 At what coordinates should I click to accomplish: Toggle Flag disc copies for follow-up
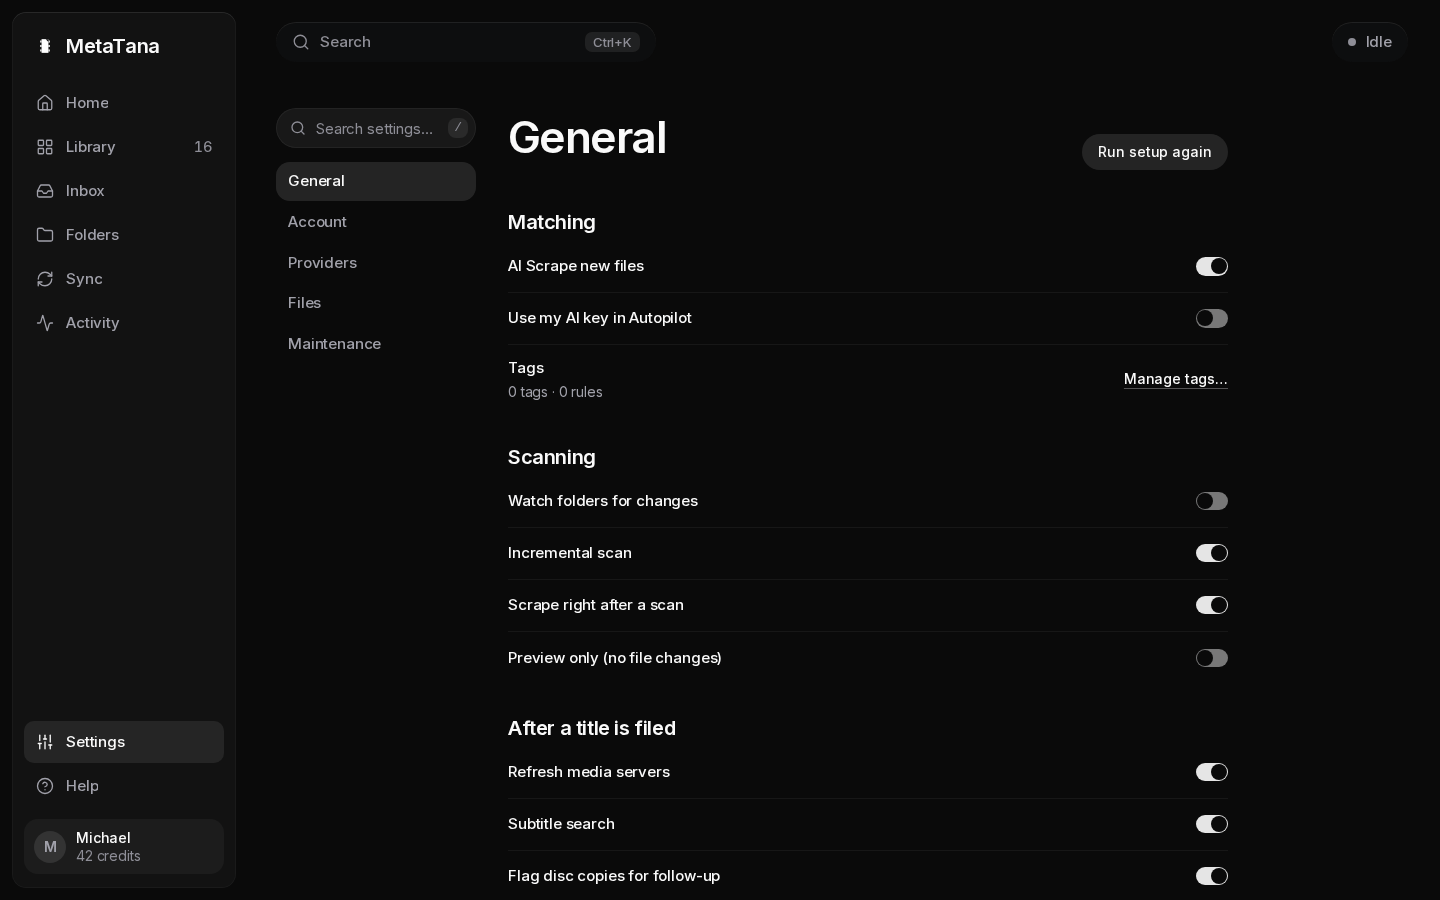(x=1212, y=876)
